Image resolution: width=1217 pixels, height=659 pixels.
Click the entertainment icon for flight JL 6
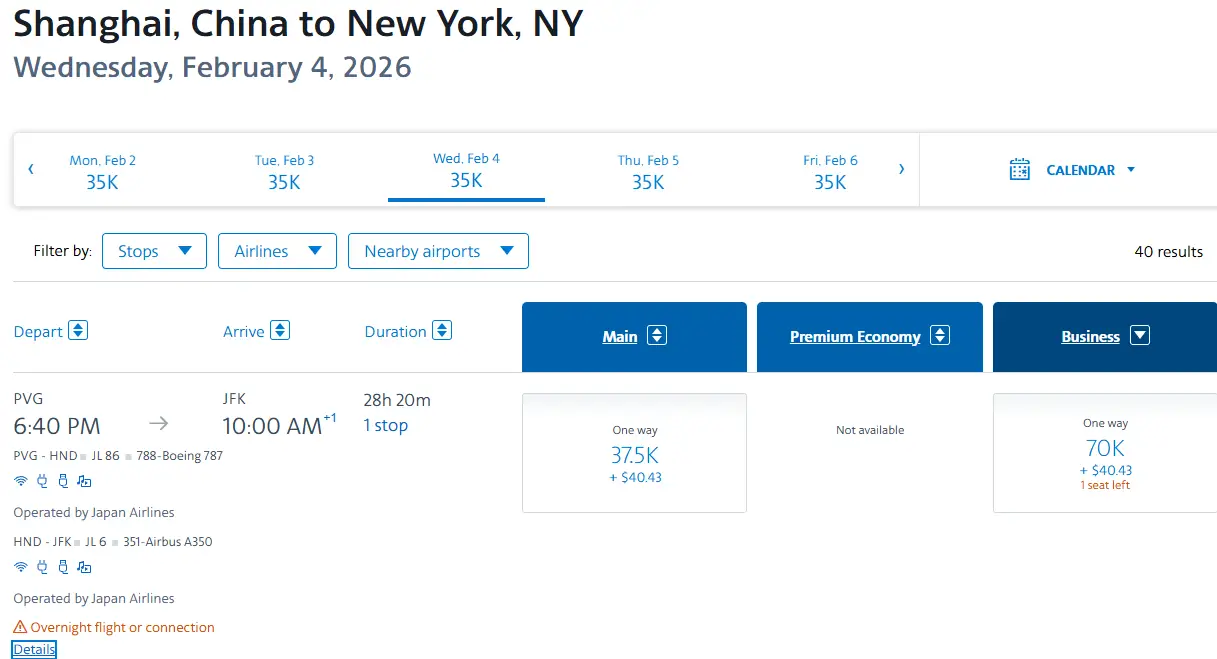click(x=84, y=567)
